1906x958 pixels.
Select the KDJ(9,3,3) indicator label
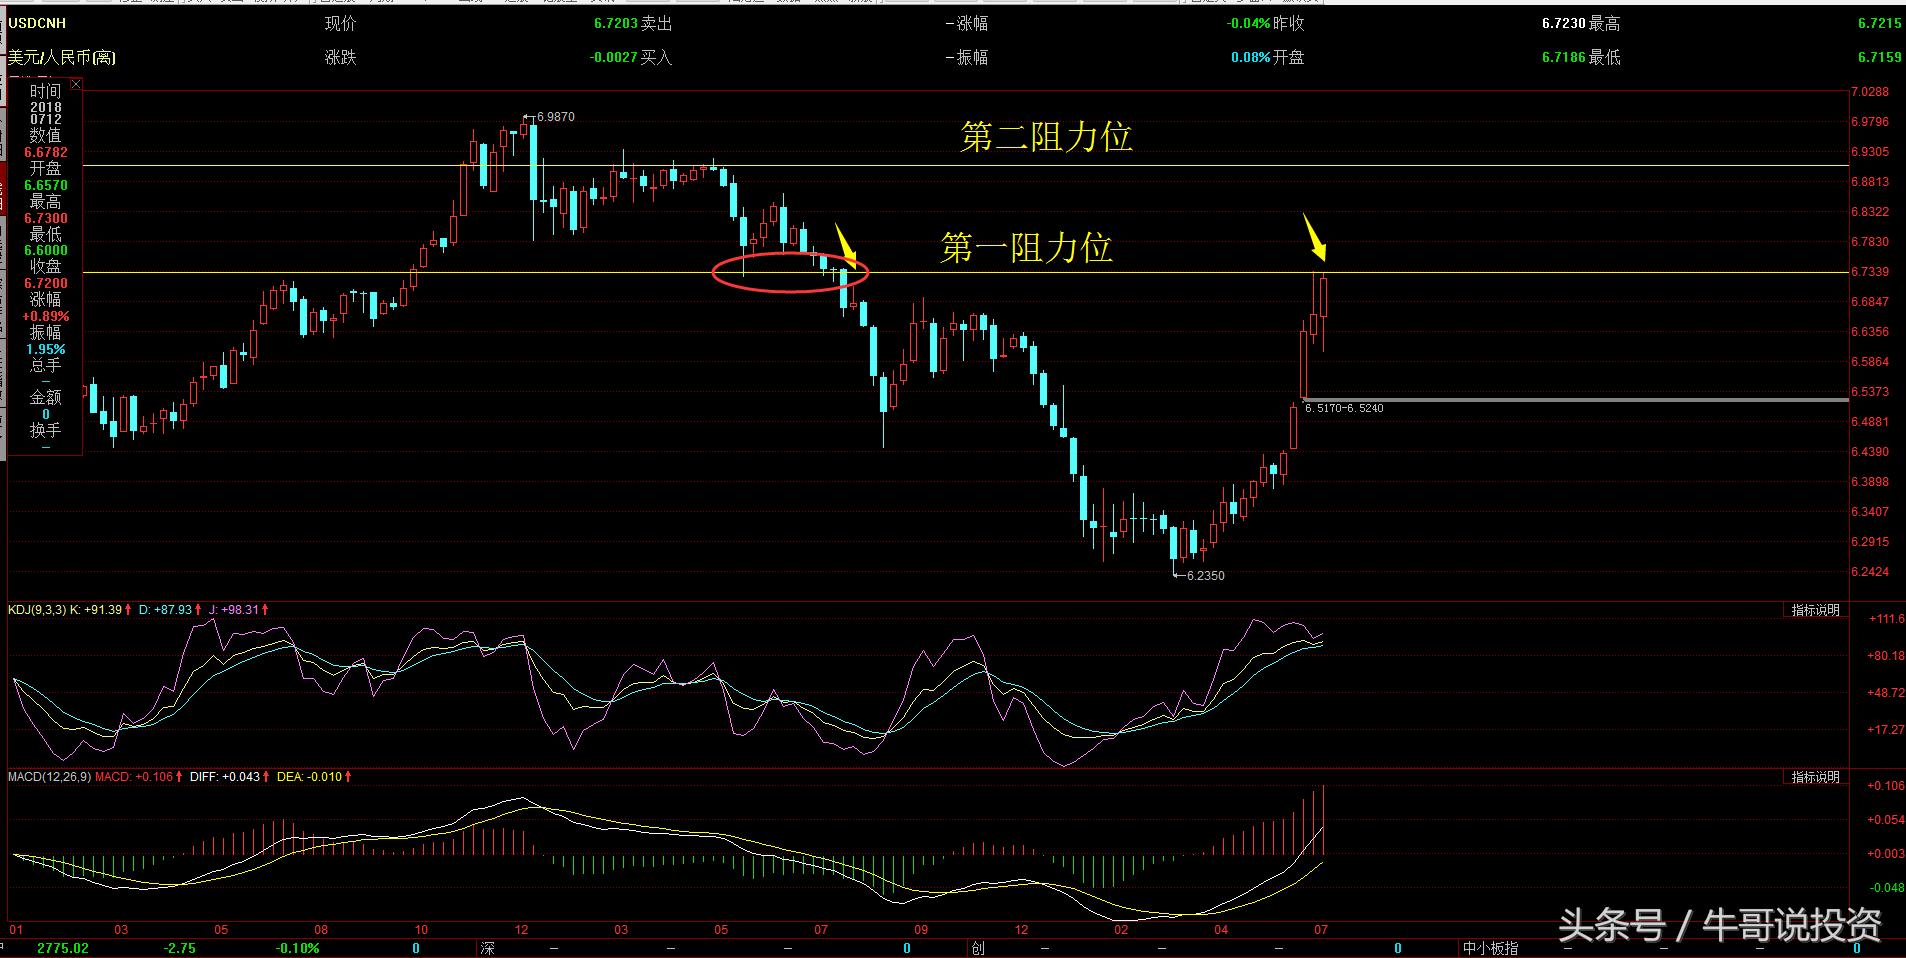click(x=37, y=610)
